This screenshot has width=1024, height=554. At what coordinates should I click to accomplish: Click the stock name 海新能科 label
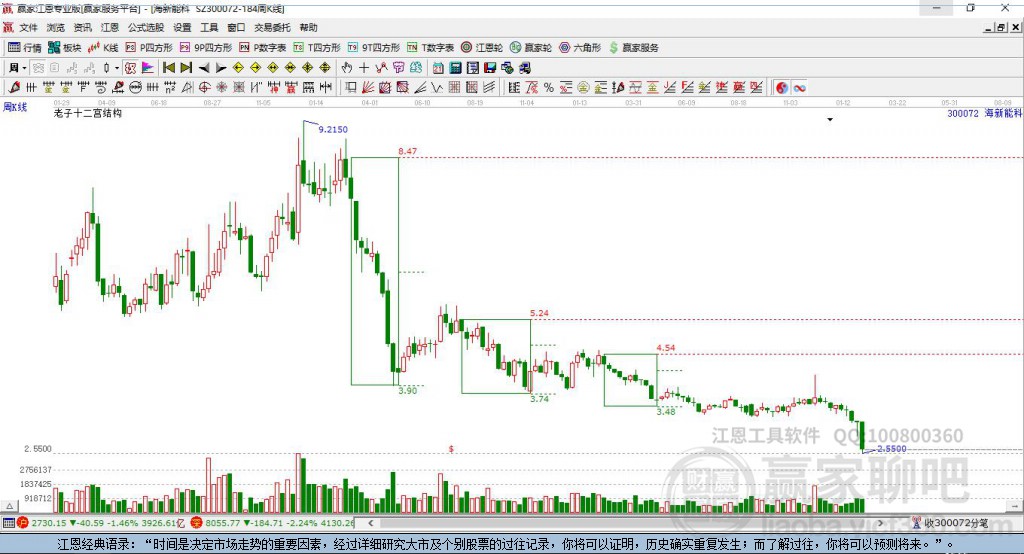click(x=1003, y=113)
